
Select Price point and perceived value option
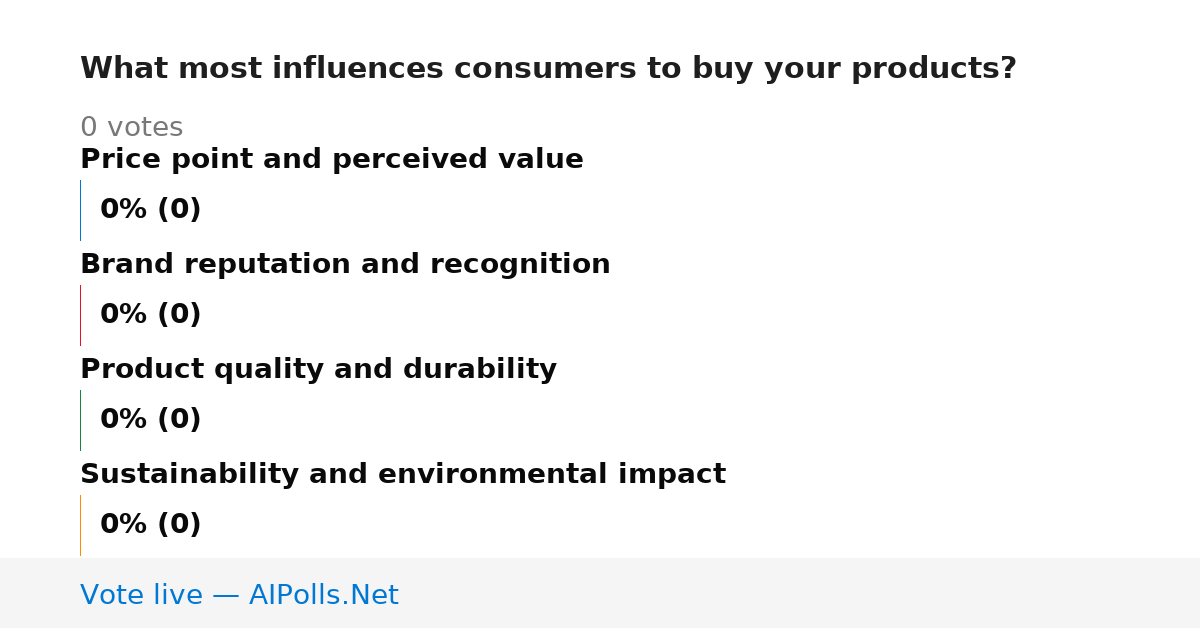[331, 160]
